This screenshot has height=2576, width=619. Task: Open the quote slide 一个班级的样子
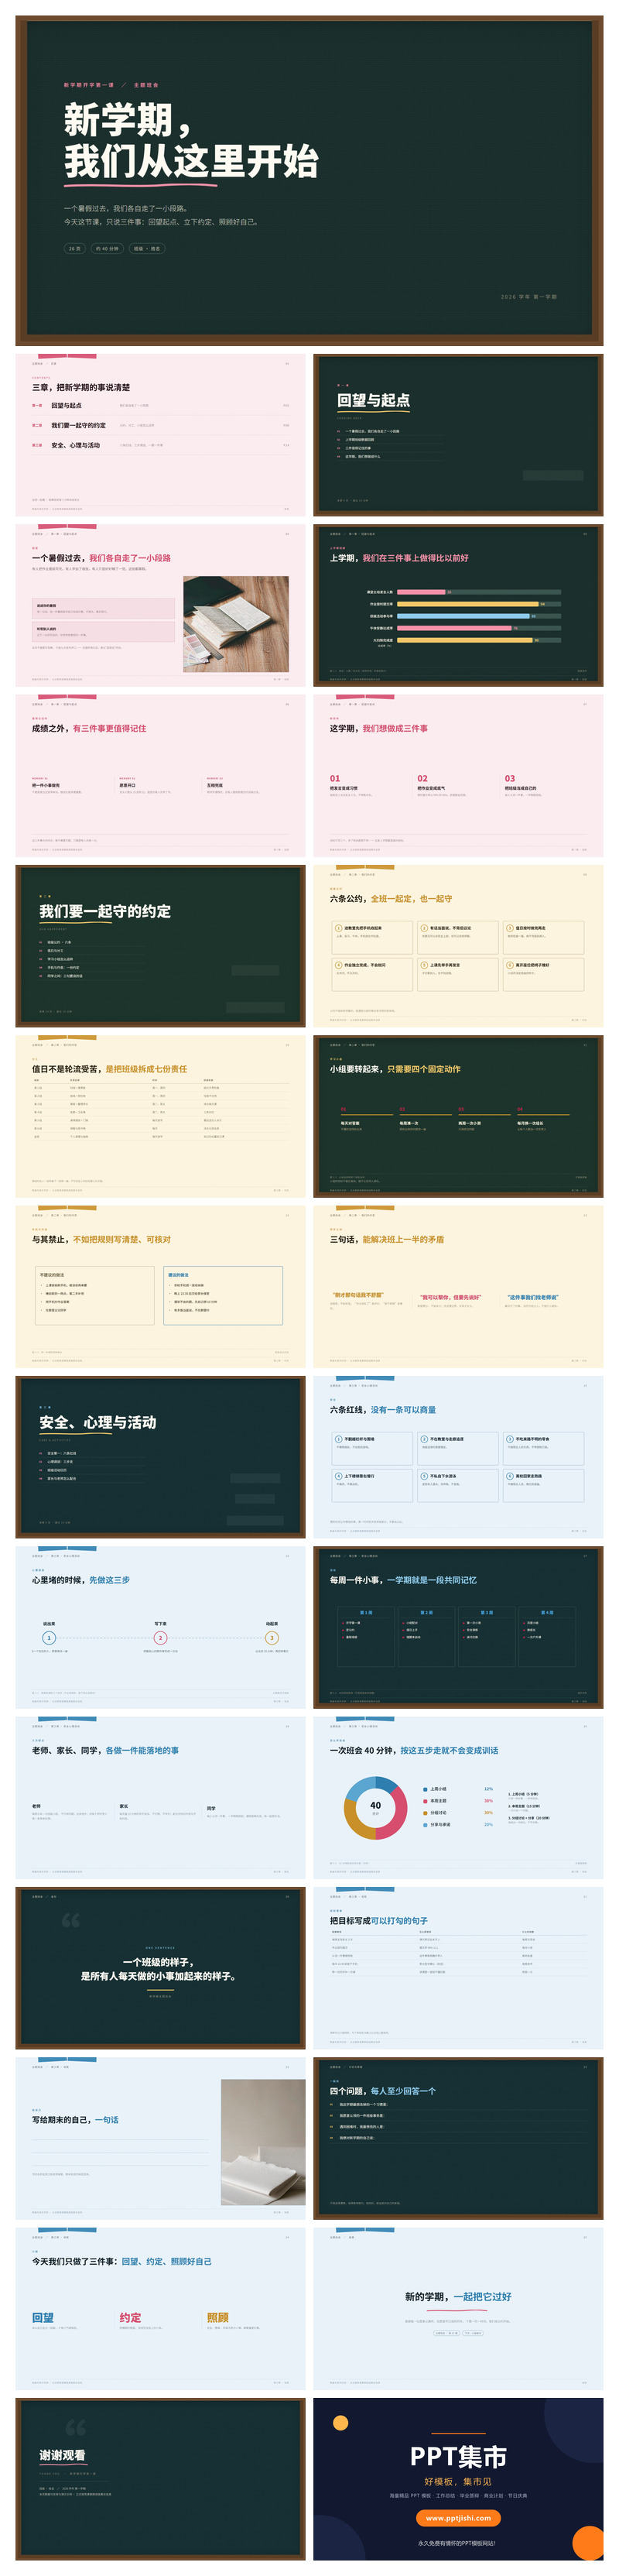[160, 1969]
